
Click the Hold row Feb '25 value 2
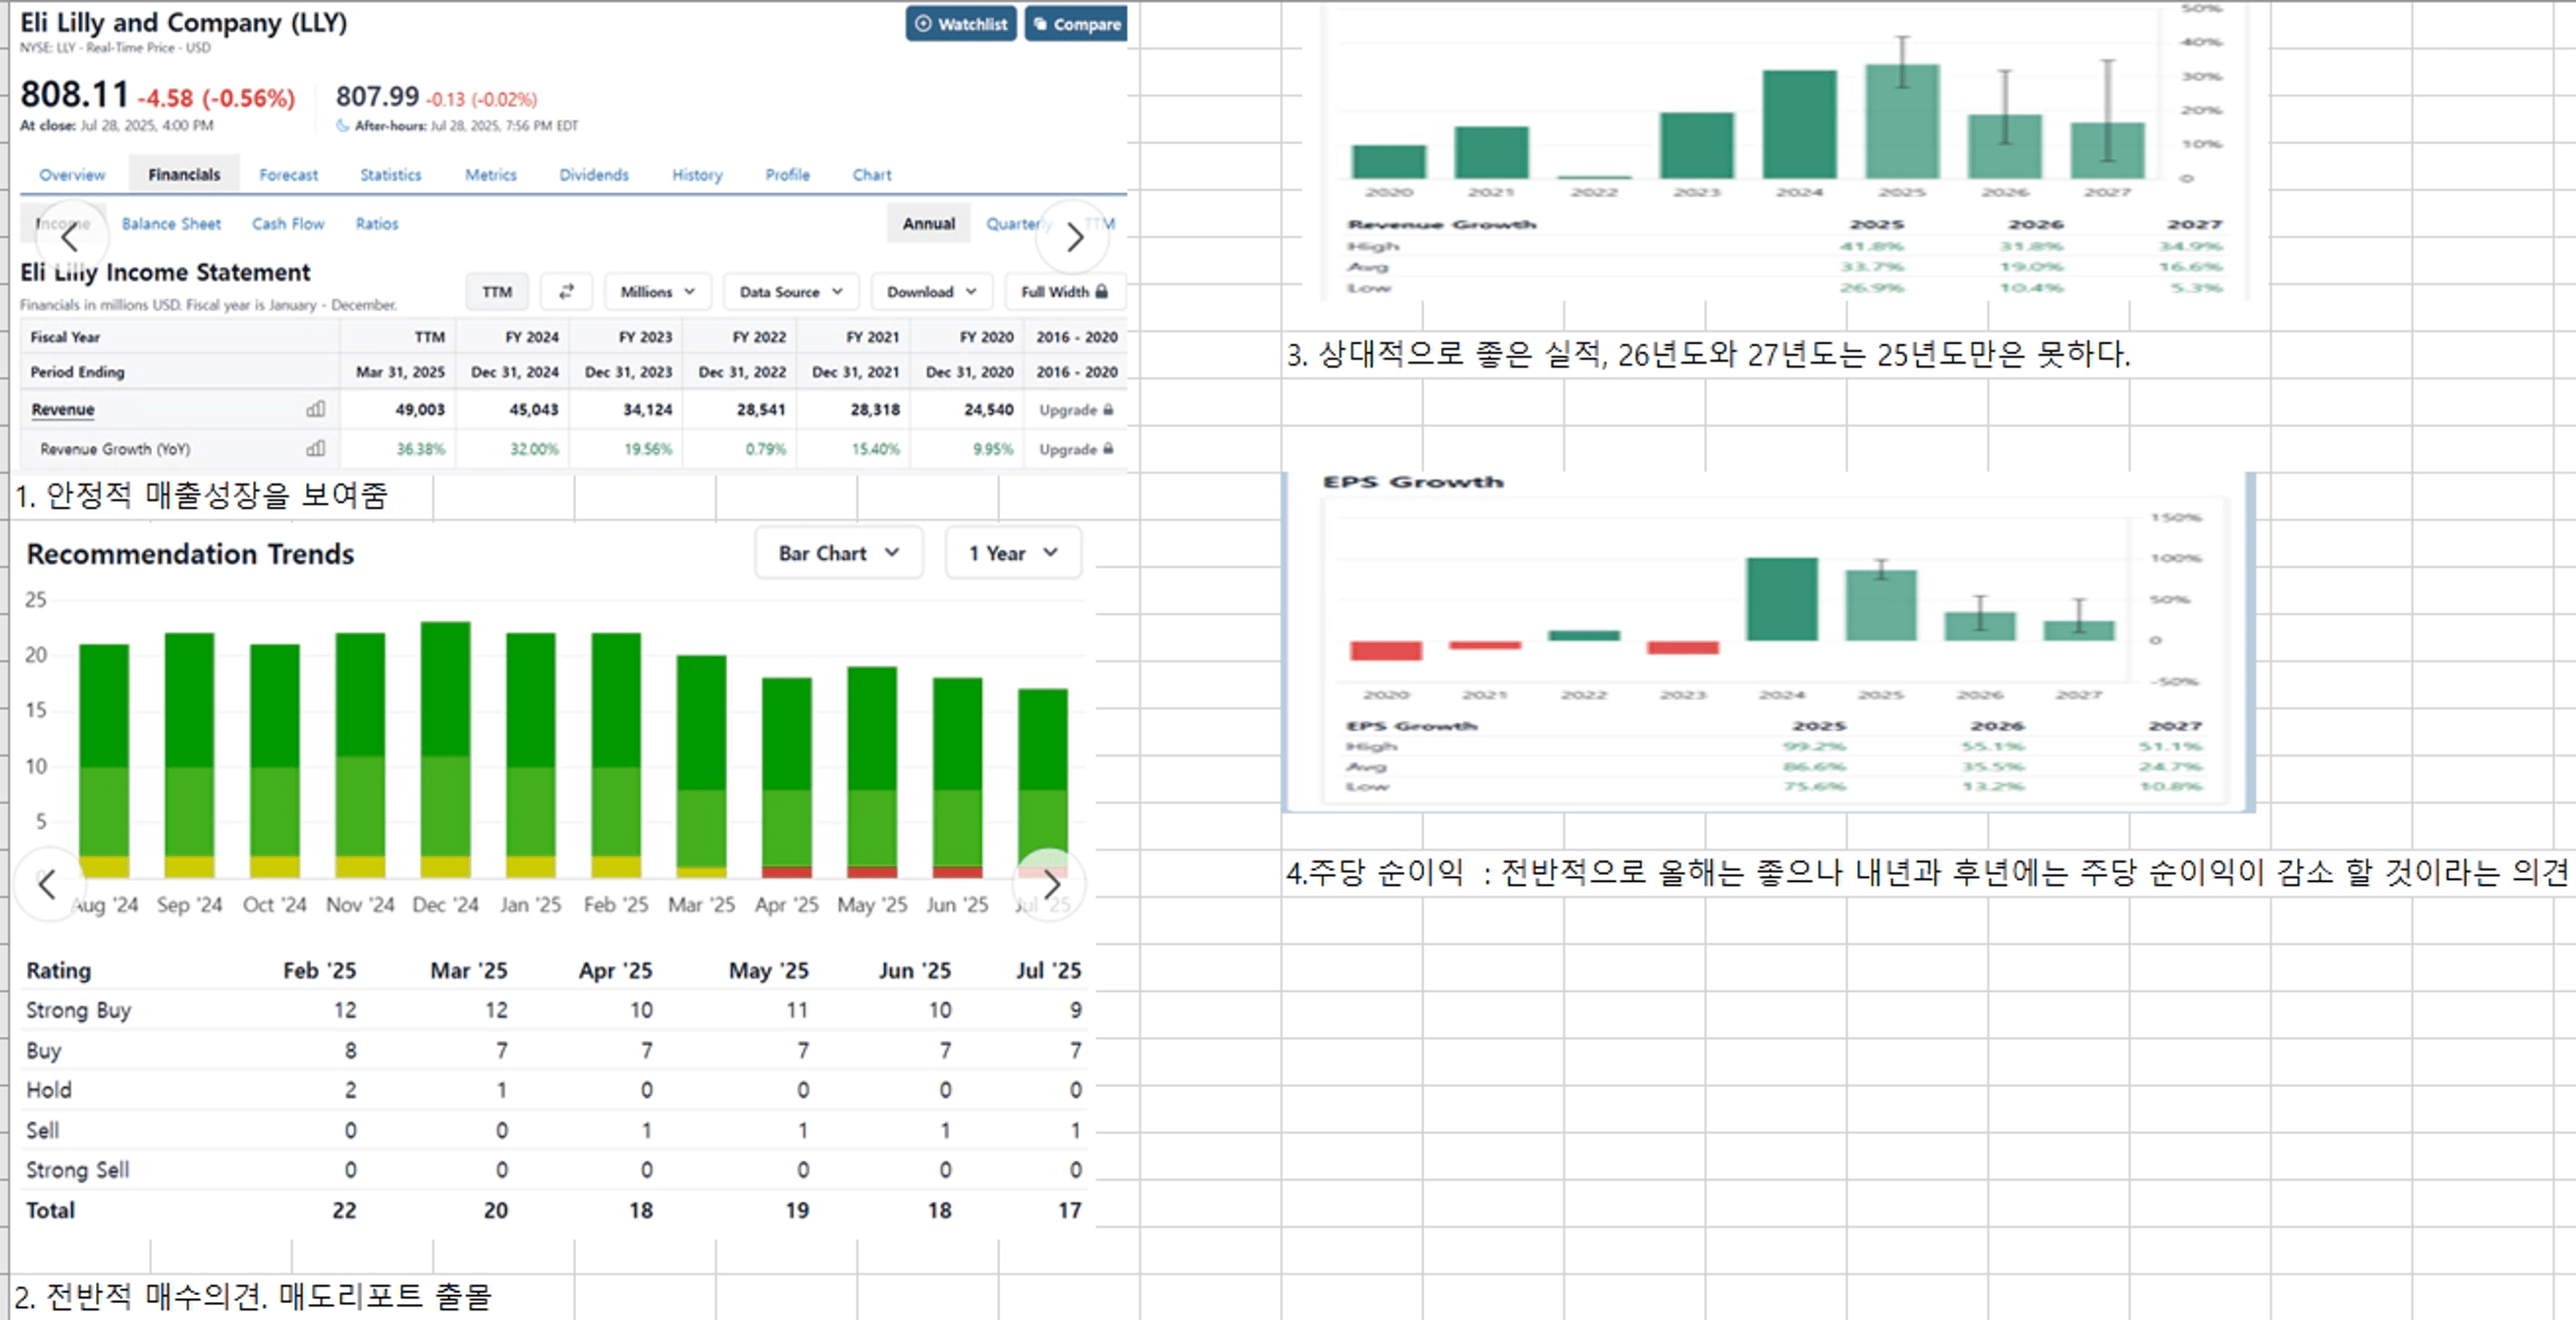click(350, 1090)
